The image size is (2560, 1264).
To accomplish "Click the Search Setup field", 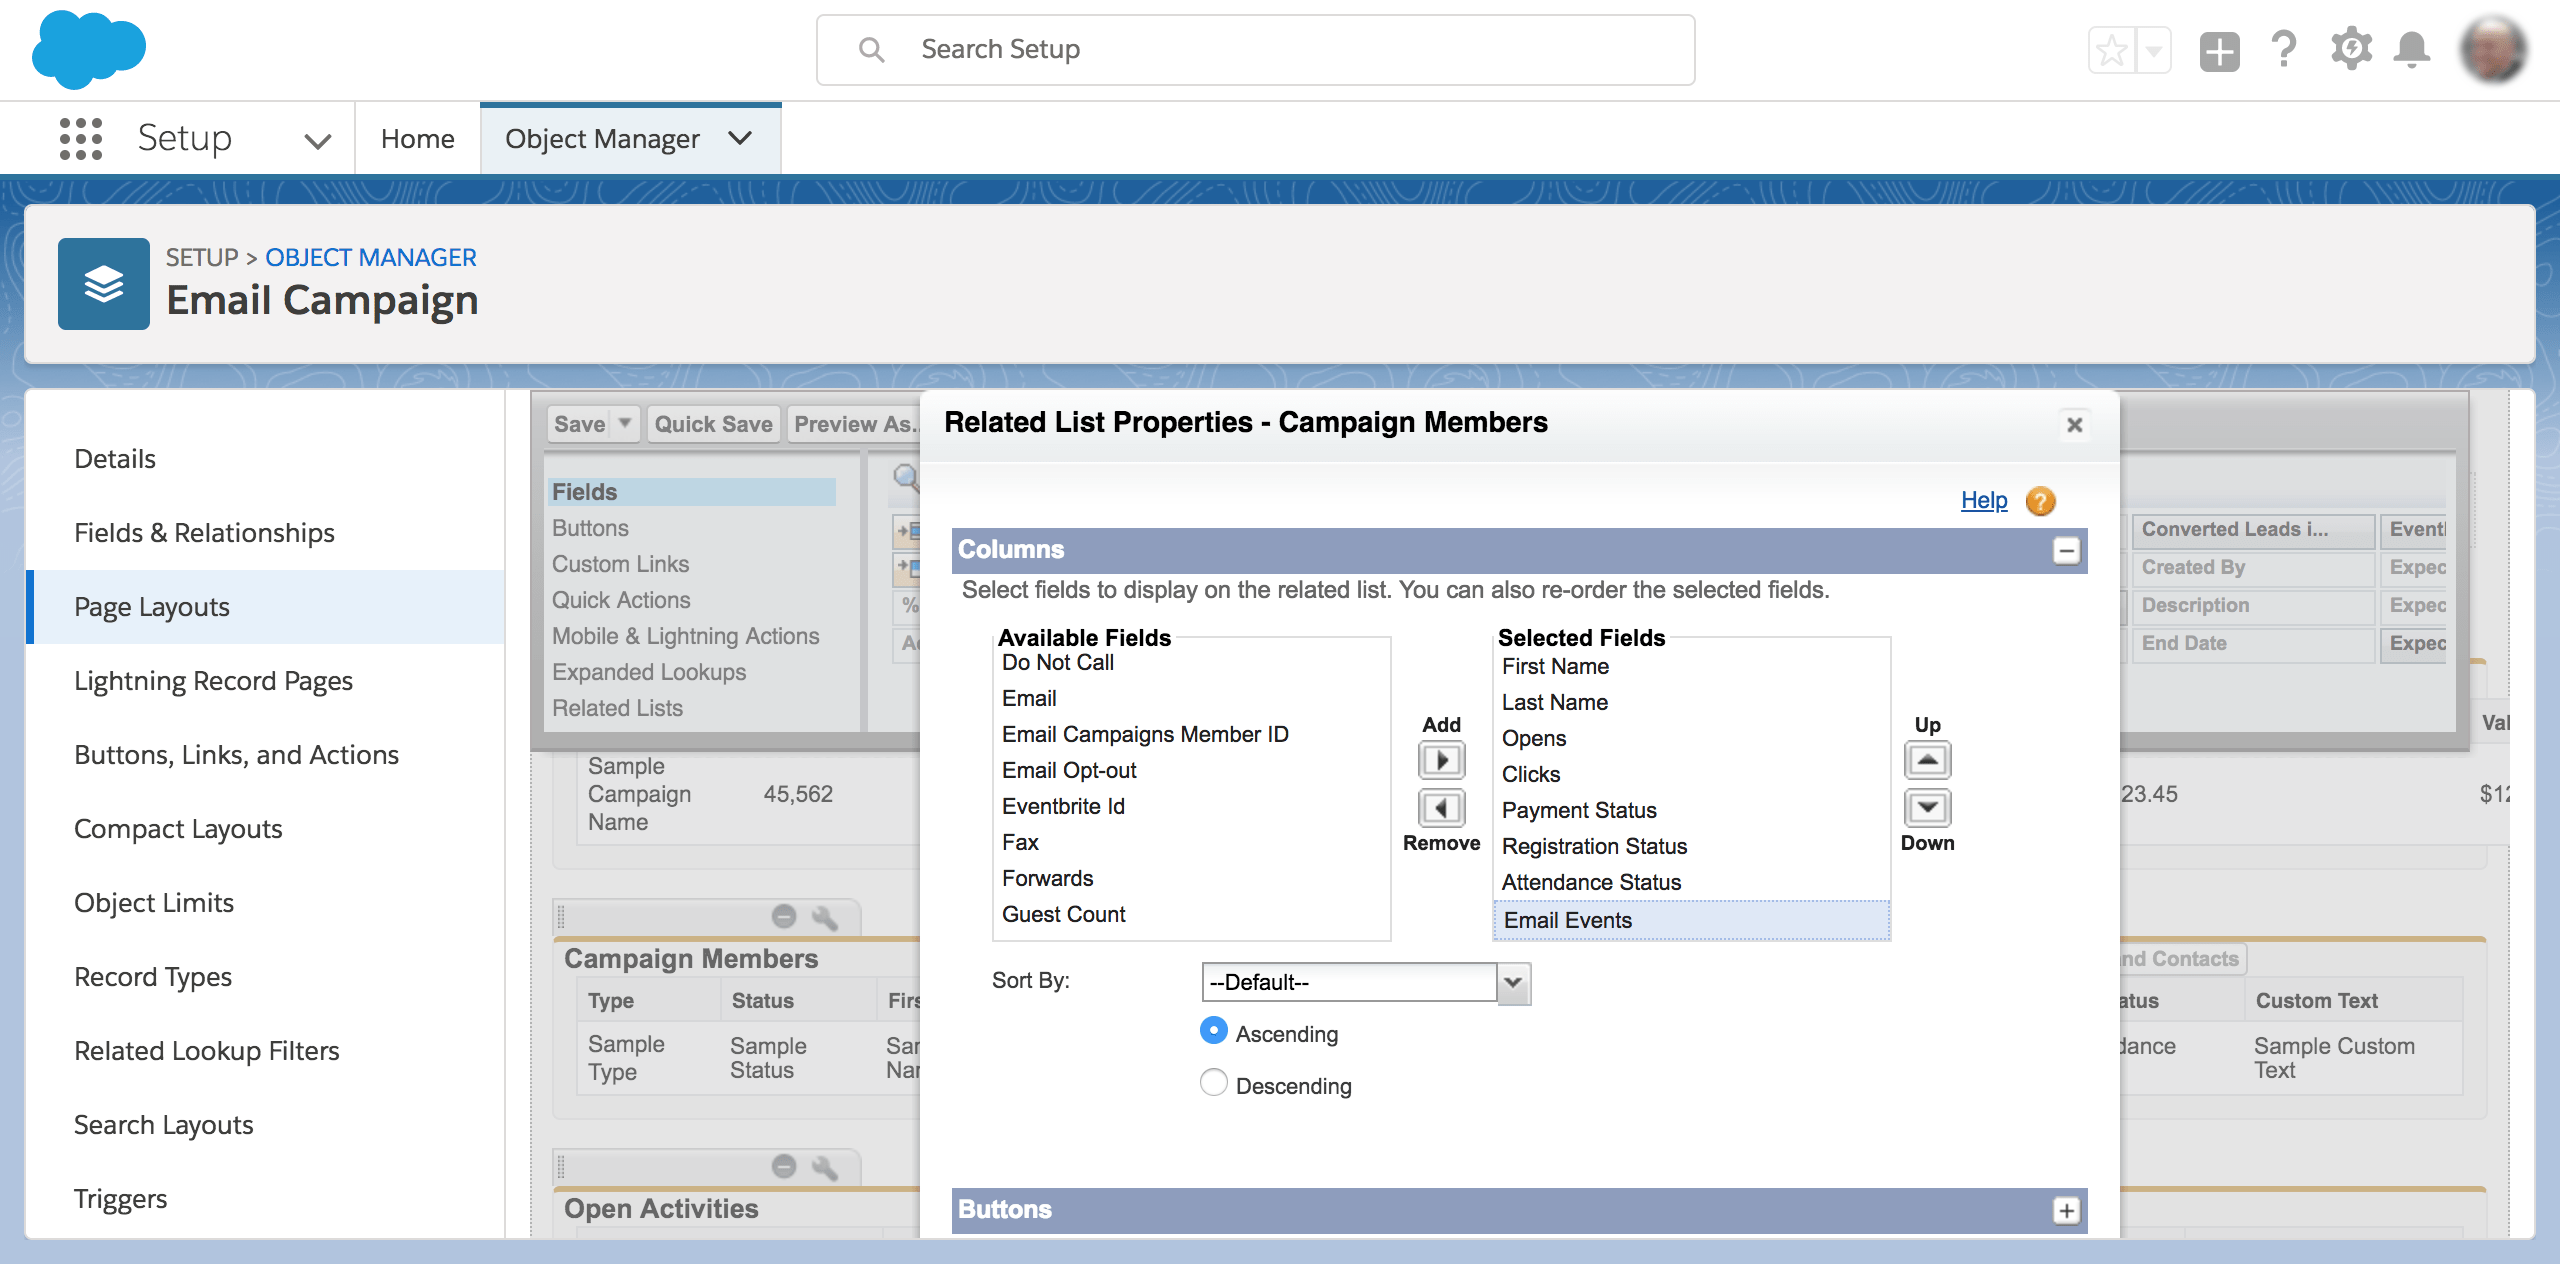I will pyautogui.click(x=1255, y=49).
